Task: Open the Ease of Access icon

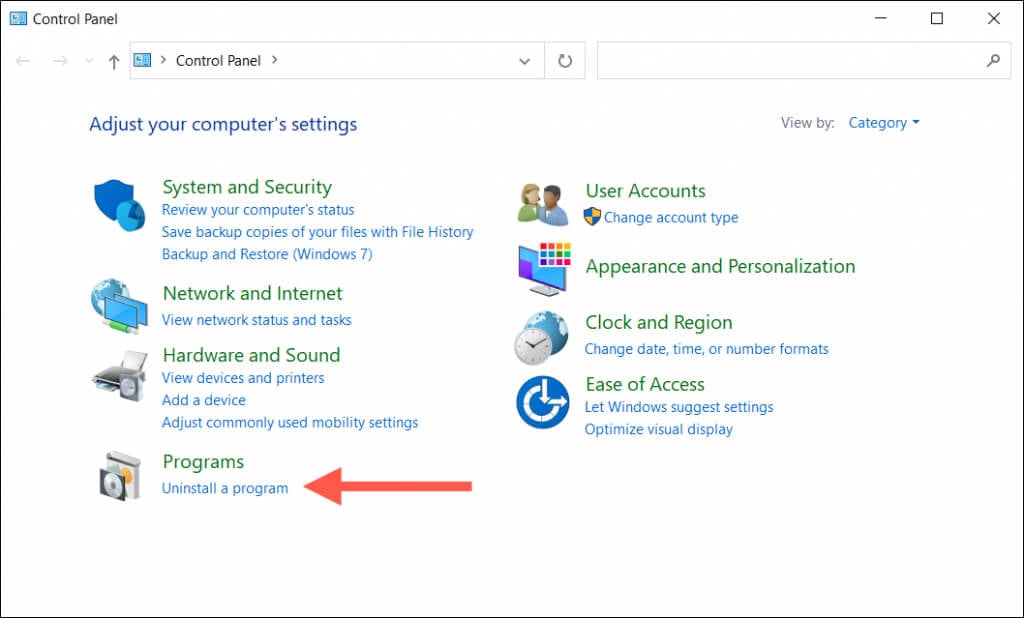Action: 542,402
